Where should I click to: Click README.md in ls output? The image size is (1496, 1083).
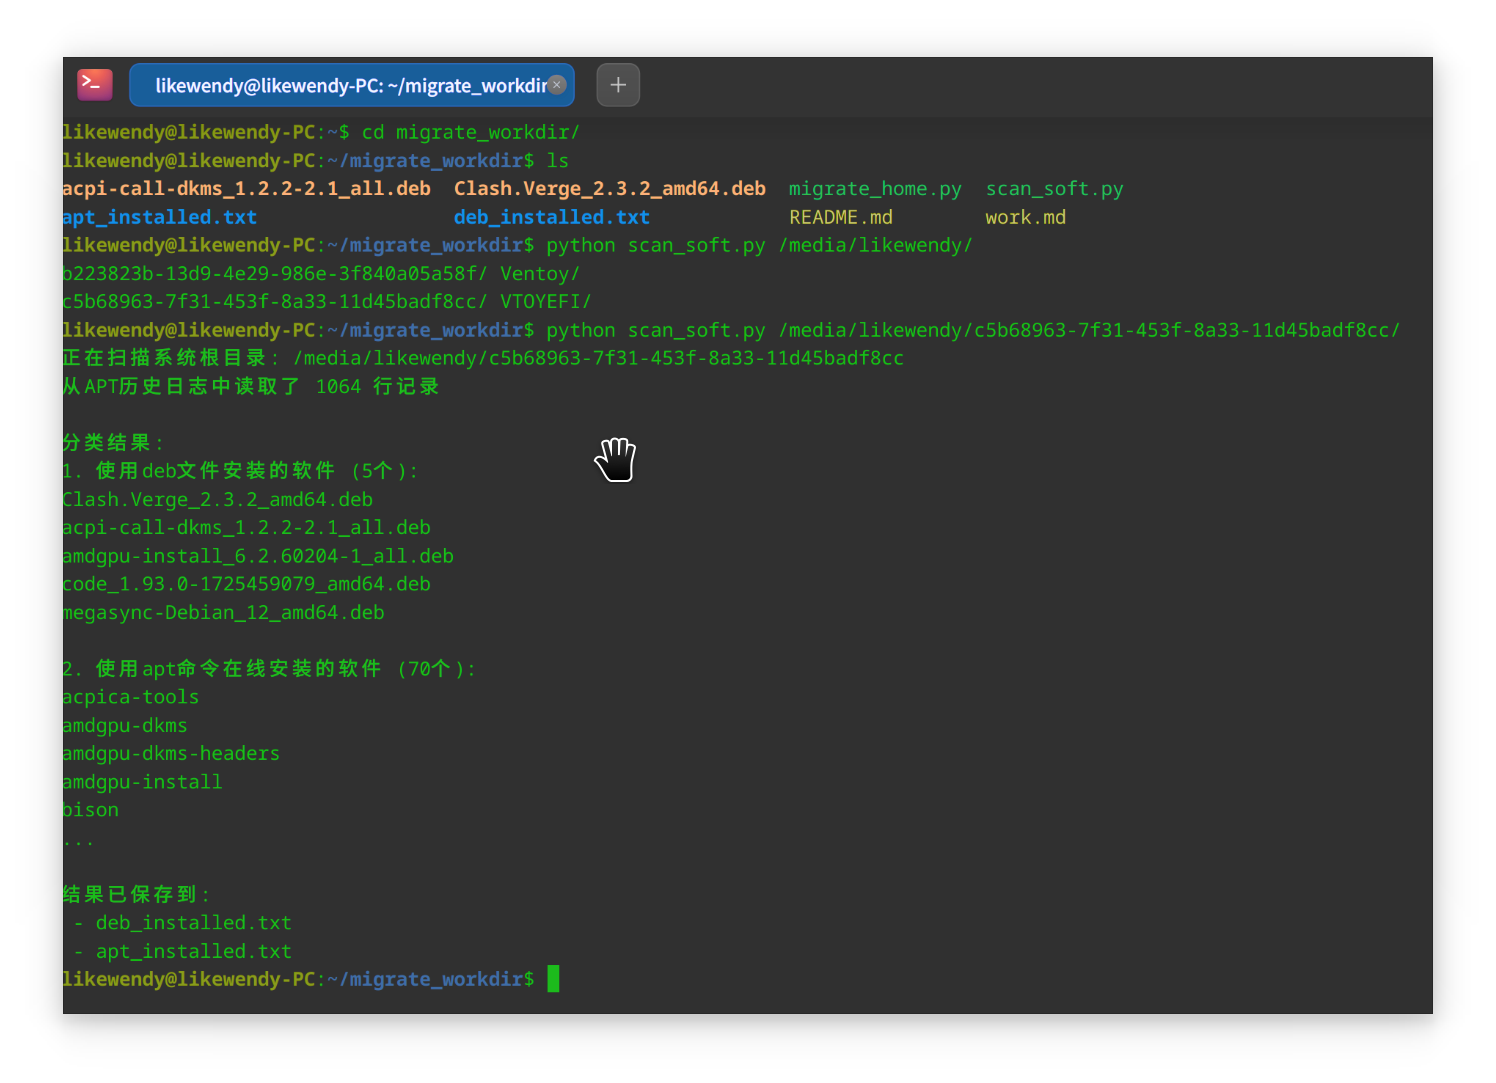click(841, 217)
